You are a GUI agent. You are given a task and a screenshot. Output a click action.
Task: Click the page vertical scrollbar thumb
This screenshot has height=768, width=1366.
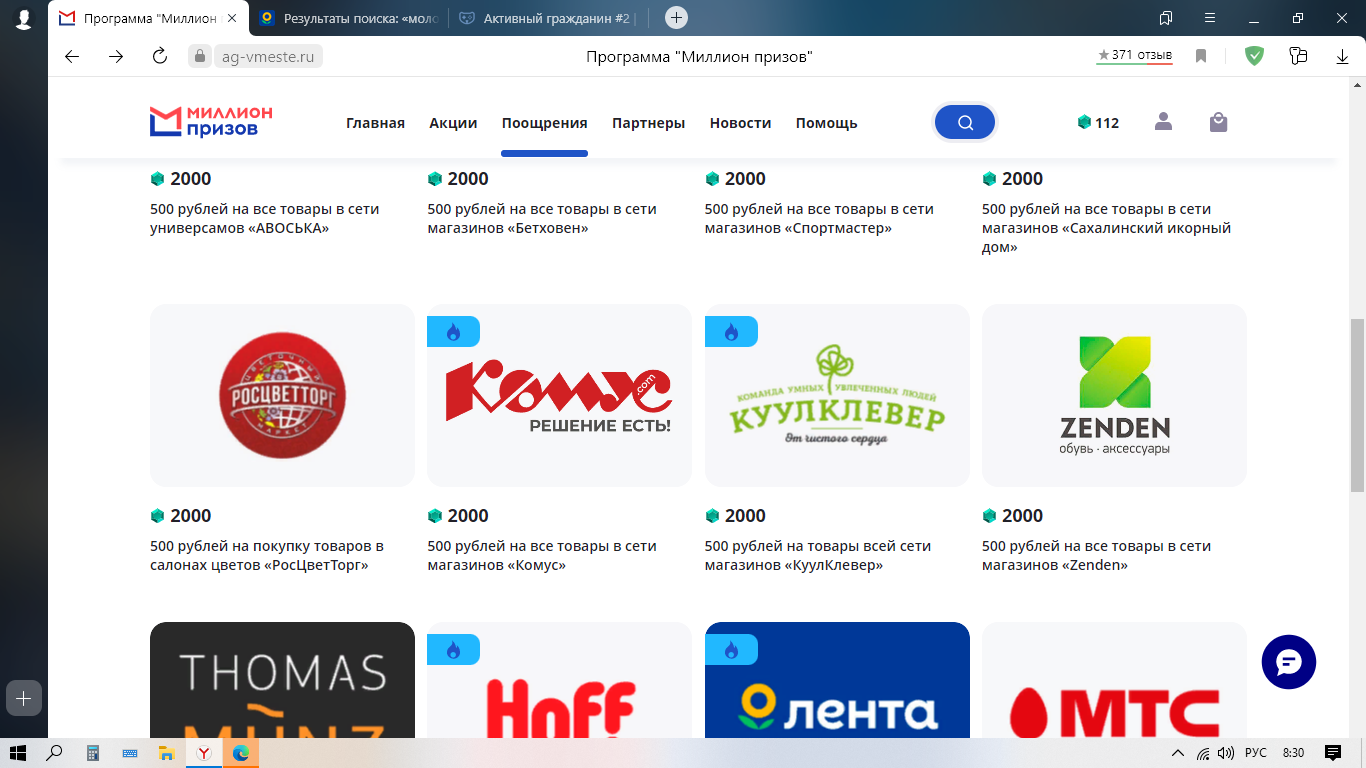pyautogui.click(x=1357, y=406)
